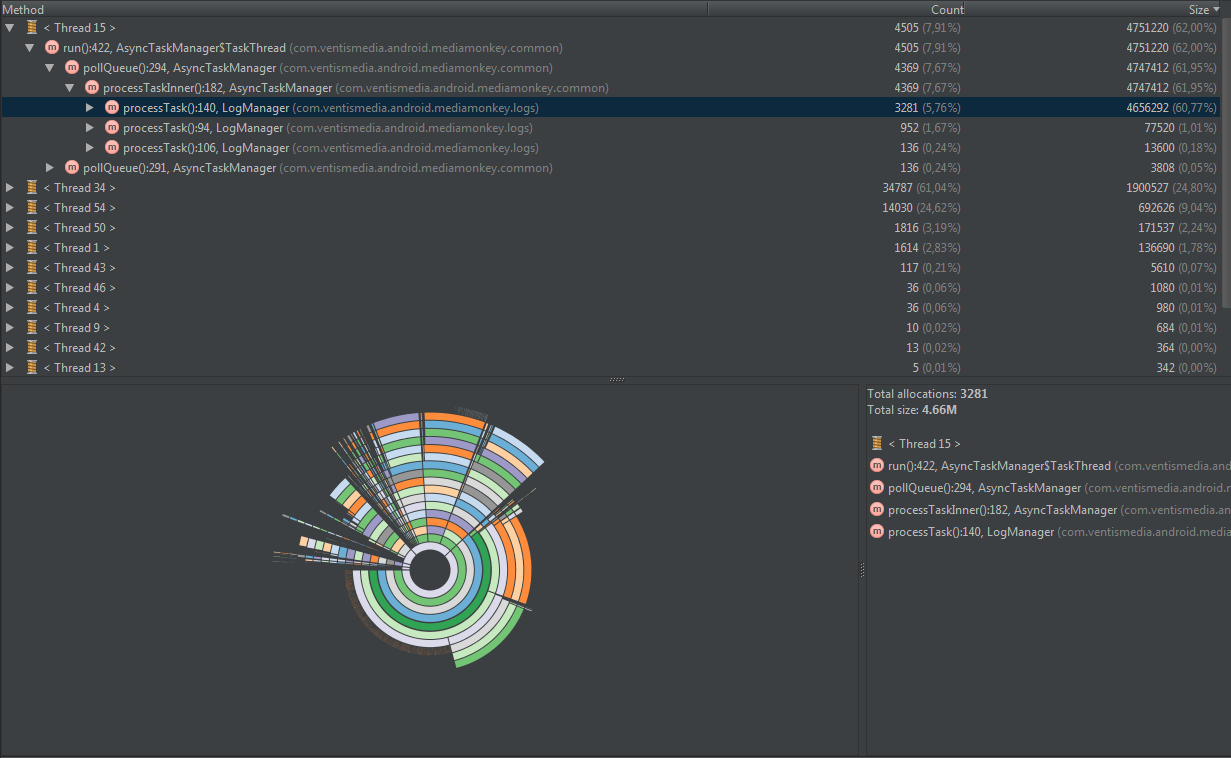
Task: Expand the pollQueue():291 row
Action: (50, 168)
